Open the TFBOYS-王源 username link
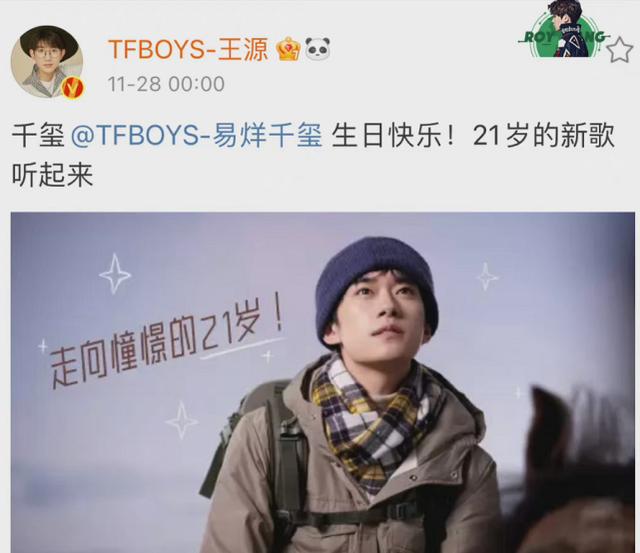 click(x=188, y=49)
